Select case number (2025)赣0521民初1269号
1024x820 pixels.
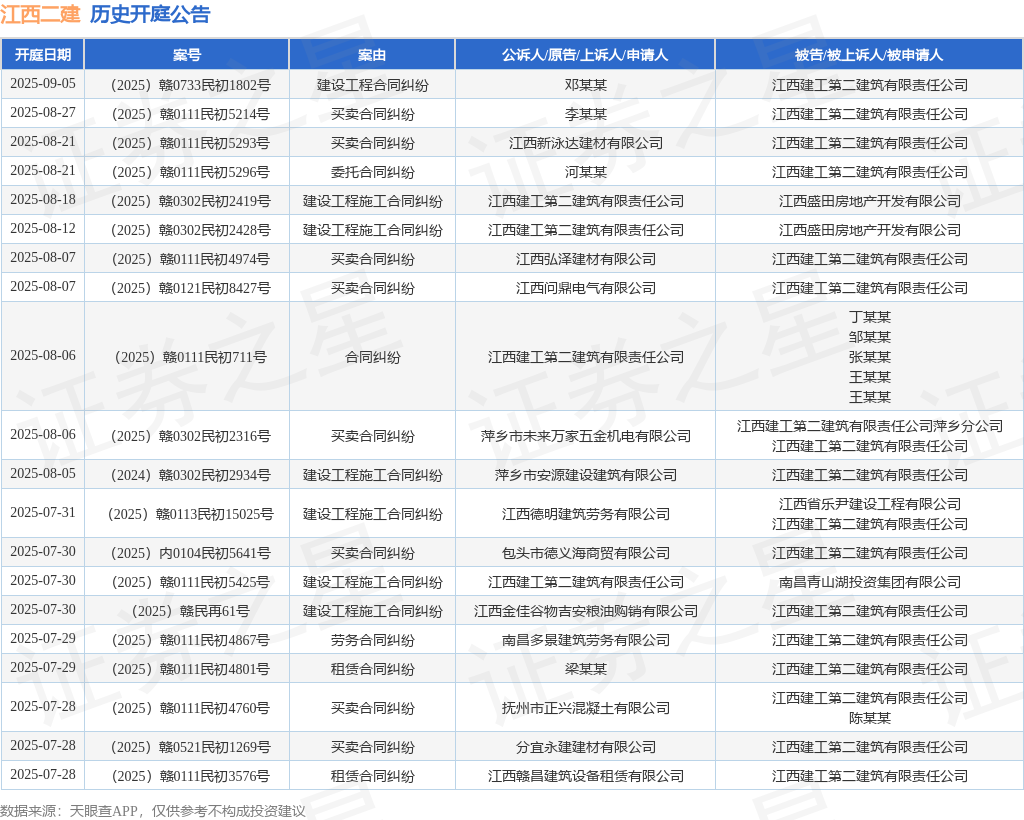(x=190, y=748)
